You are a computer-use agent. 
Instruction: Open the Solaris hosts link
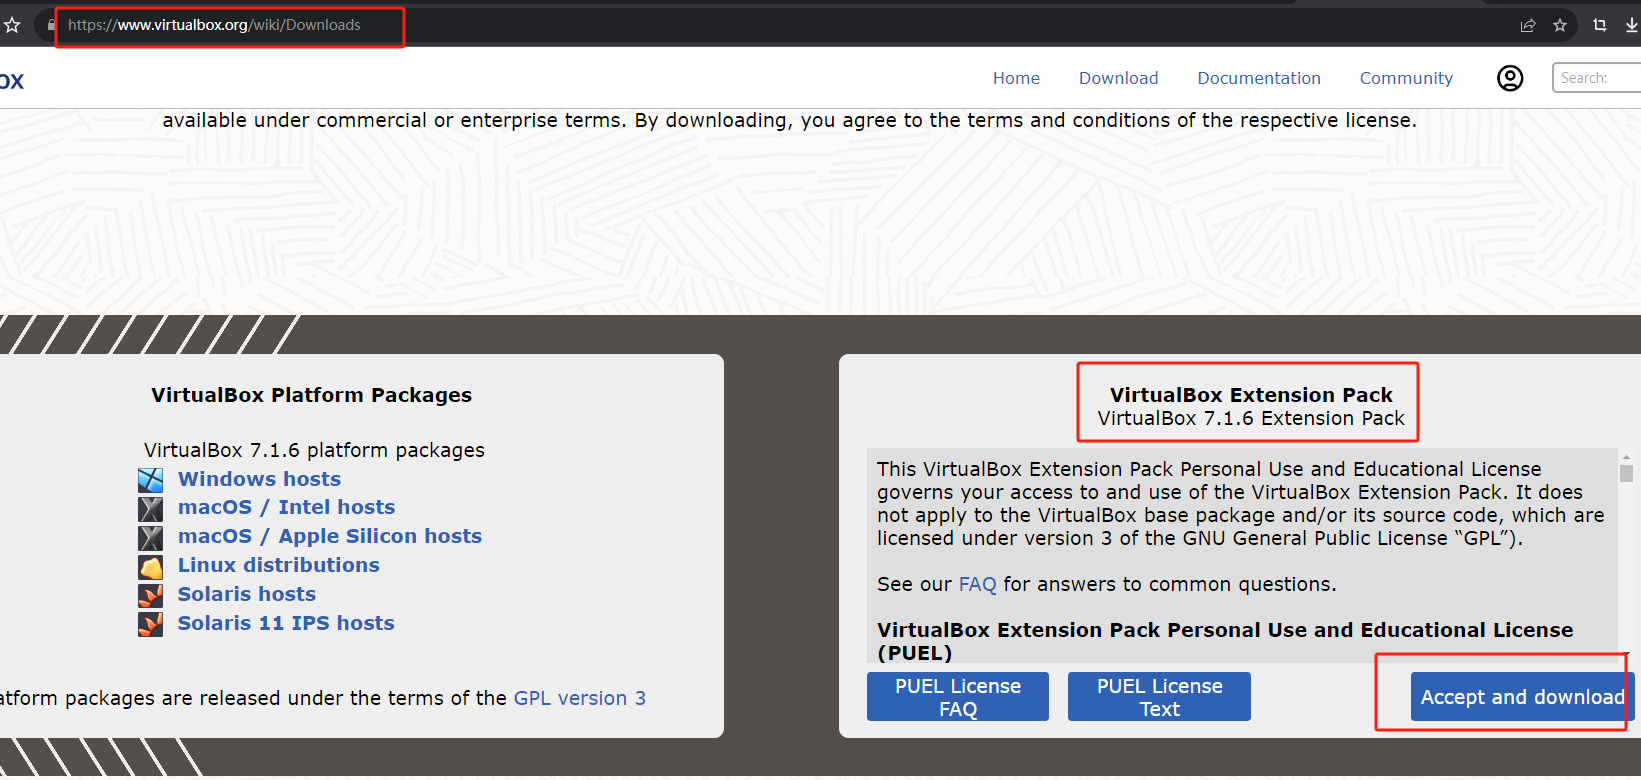247,594
